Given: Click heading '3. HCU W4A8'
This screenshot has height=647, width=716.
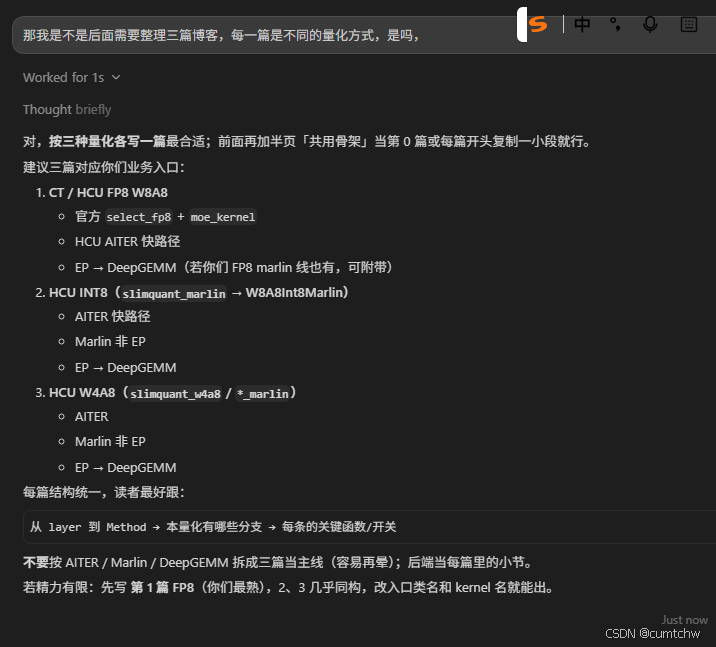Looking at the screenshot, I should [x=166, y=393].
